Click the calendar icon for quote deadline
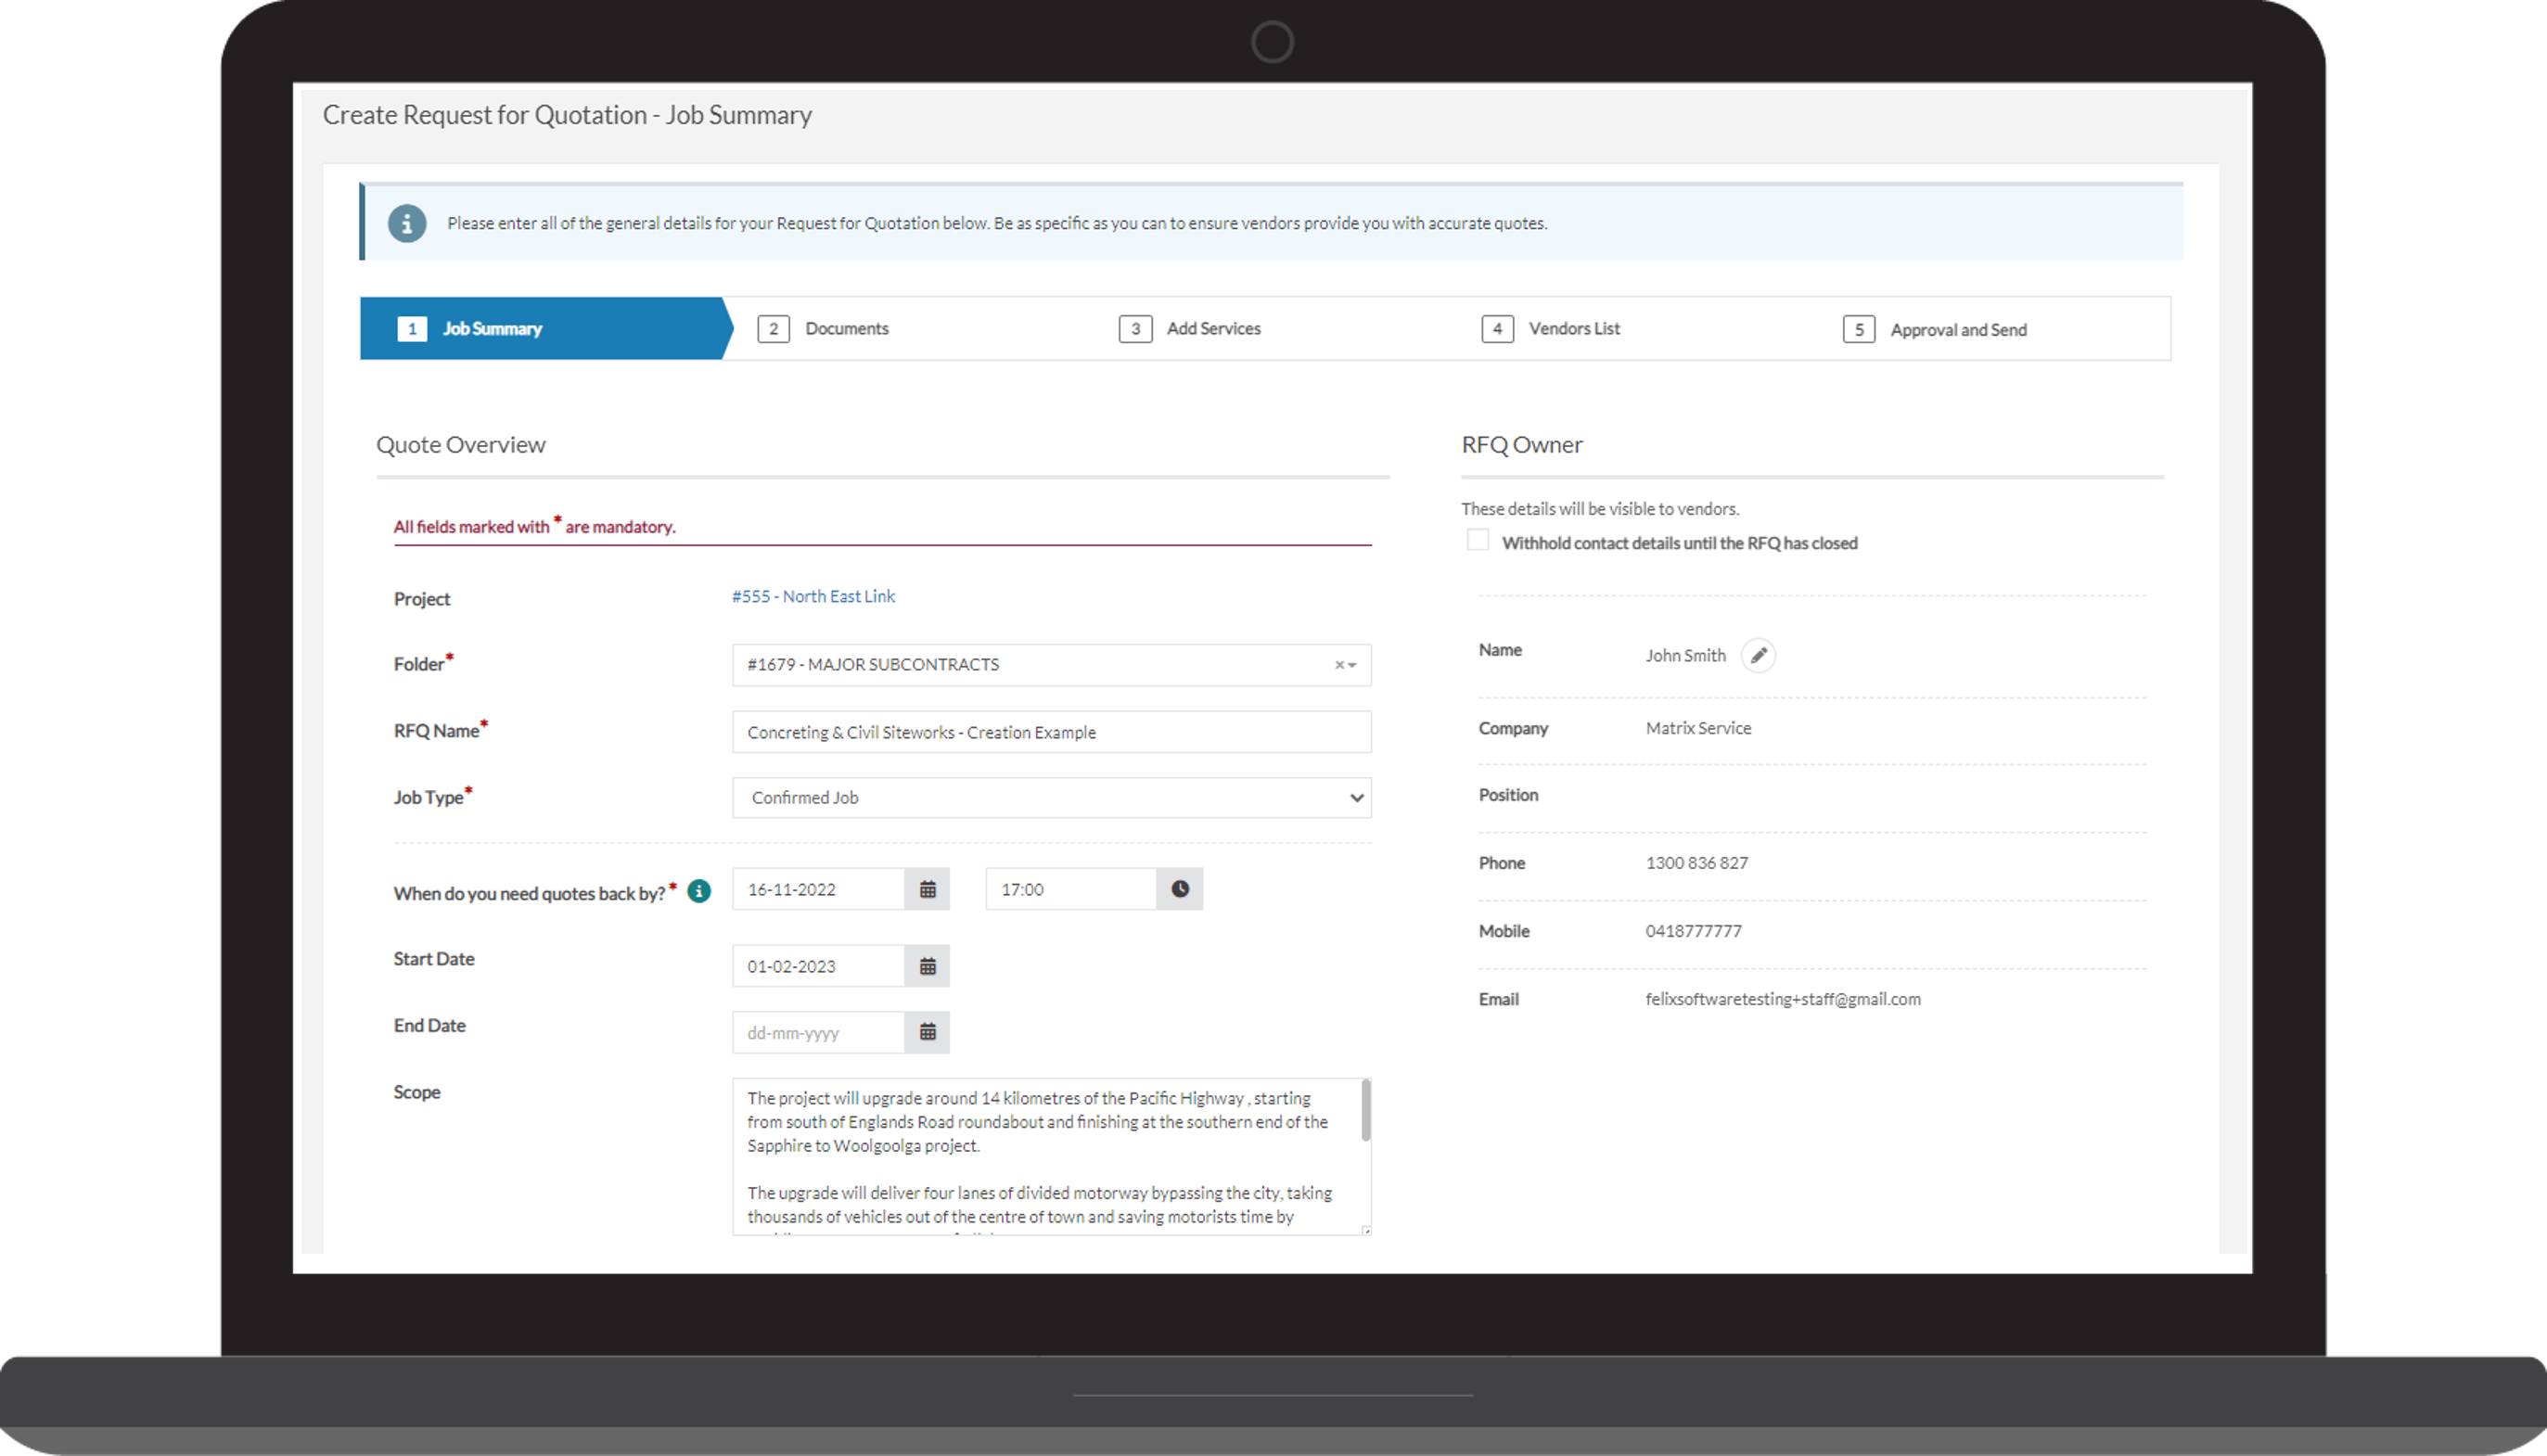Viewport: 2547px width, 1456px height. [928, 889]
